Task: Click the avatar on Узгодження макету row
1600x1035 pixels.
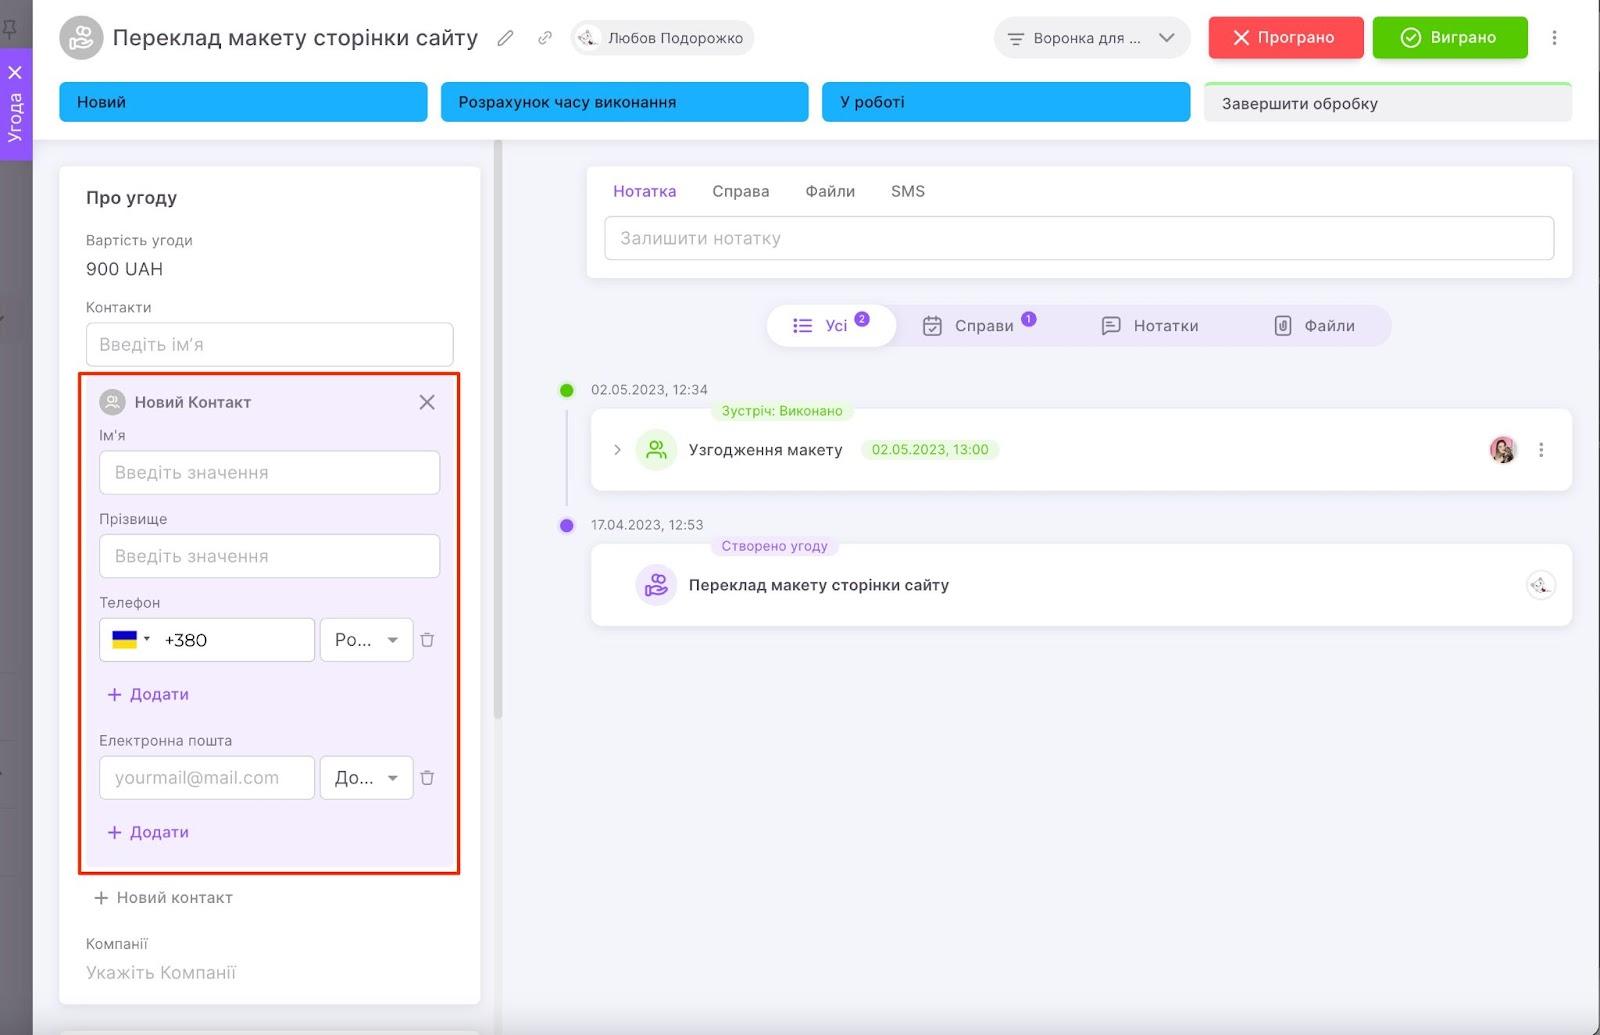Action: 1503,450
